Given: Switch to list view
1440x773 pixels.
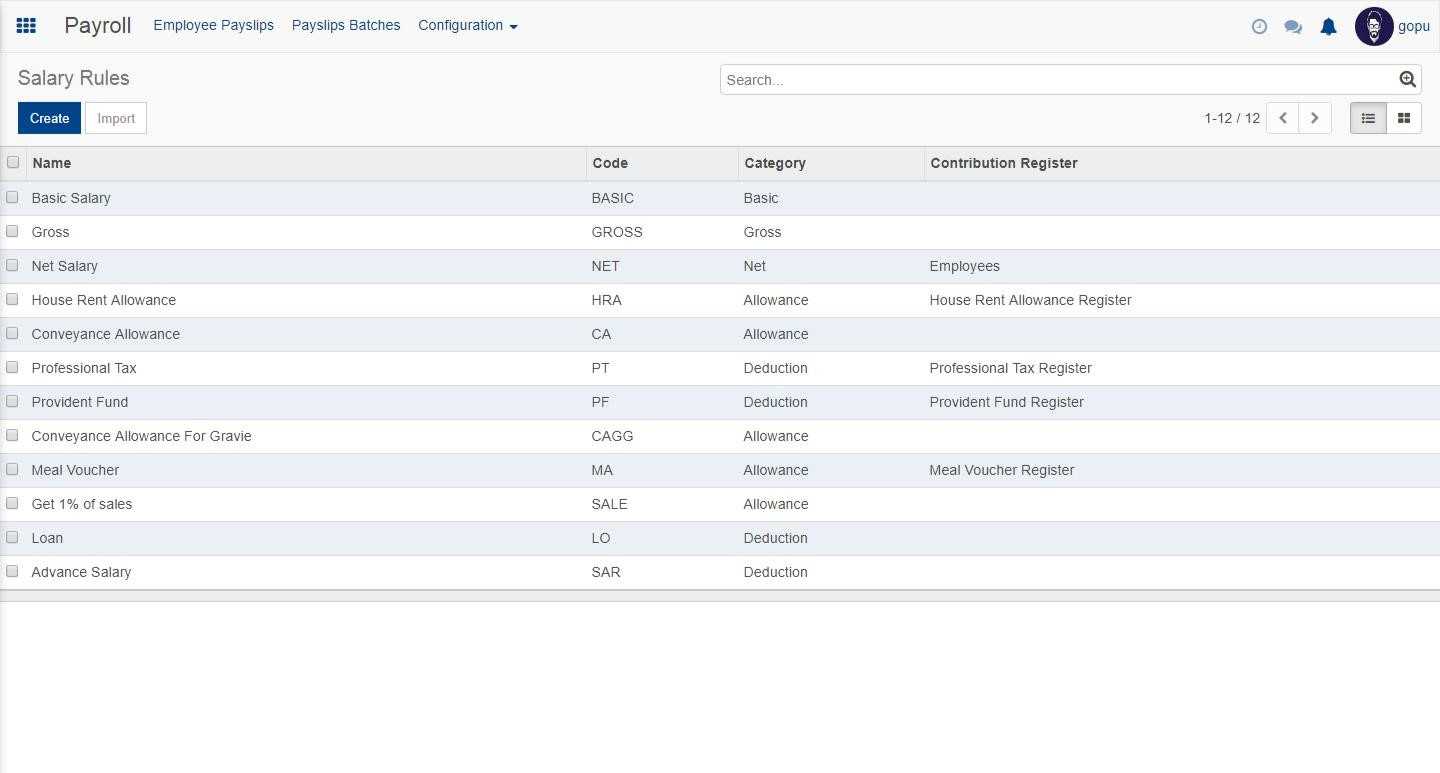Looking at the screenshot, I should point(1368,118).
